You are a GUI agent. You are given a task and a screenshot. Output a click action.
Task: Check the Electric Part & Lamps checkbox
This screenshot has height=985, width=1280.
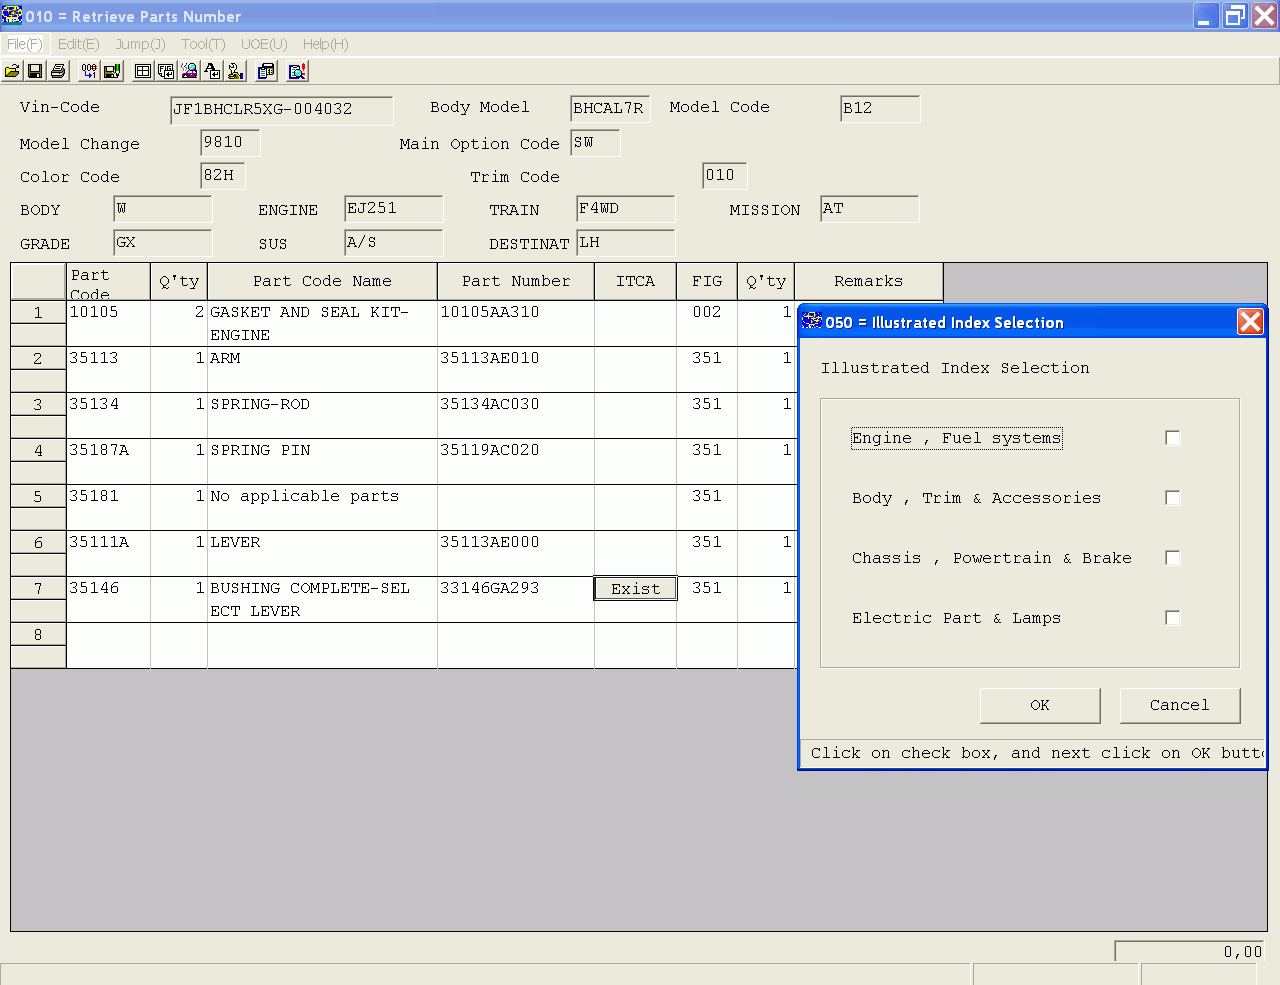(1173, 618)
